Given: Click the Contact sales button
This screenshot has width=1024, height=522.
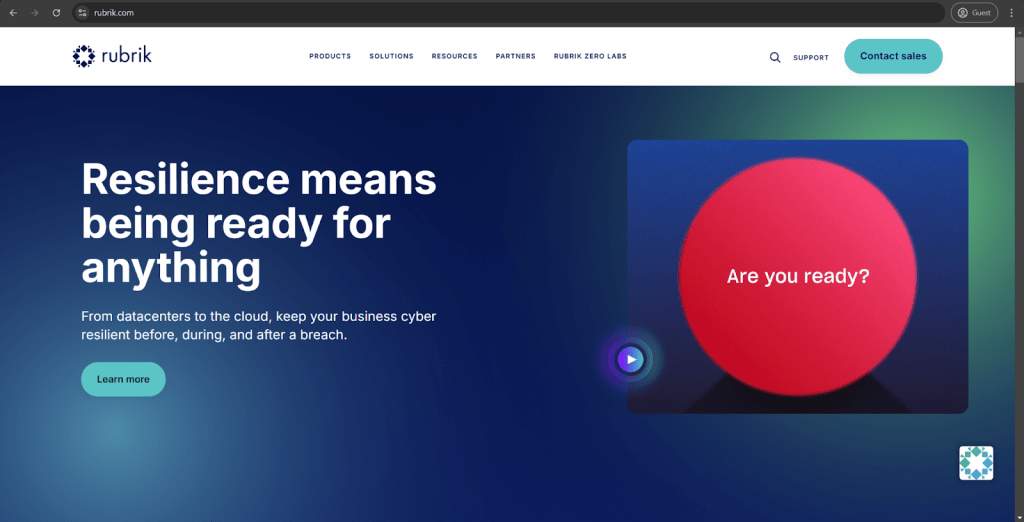Looking at the screenshot, I should (893, 56).
